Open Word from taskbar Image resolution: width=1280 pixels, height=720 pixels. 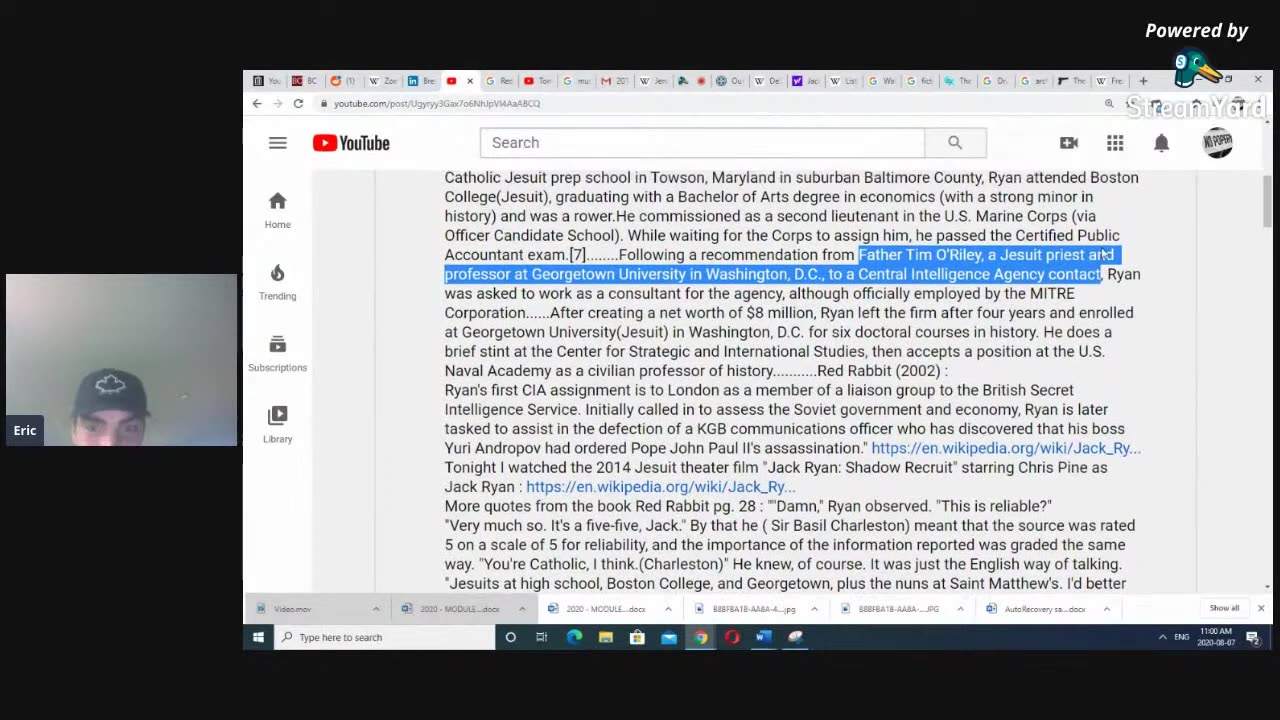(764, 637)
